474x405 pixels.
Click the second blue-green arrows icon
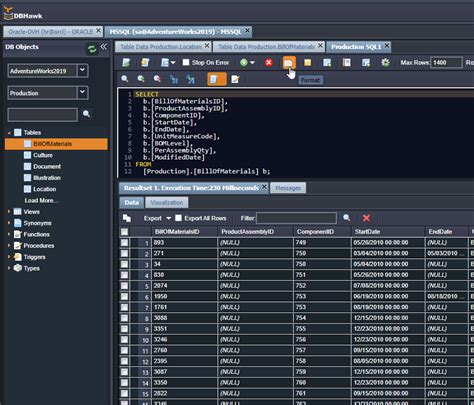[190, 79]
